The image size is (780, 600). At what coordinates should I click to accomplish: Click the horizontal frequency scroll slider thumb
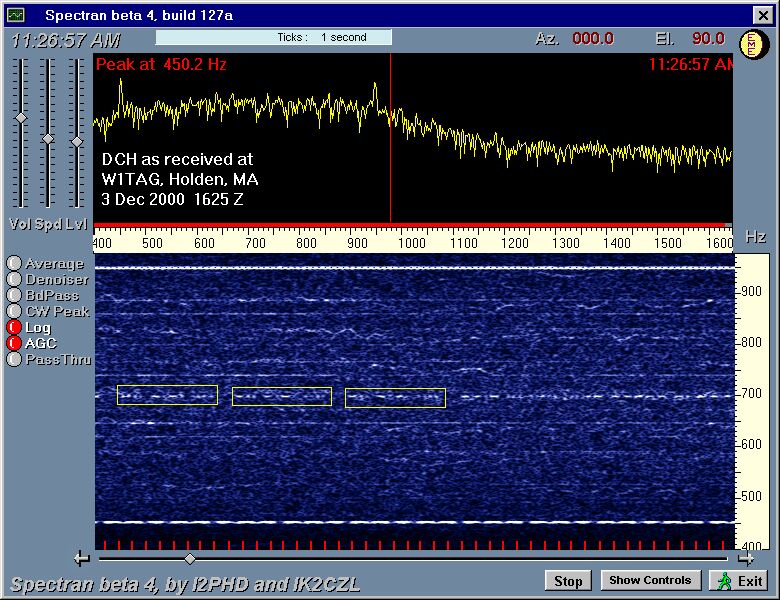coord(190,559)
